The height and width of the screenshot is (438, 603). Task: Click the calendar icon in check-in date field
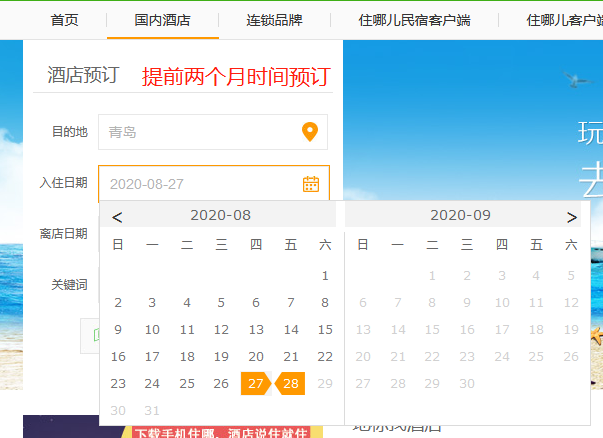[x=311, y=183]
